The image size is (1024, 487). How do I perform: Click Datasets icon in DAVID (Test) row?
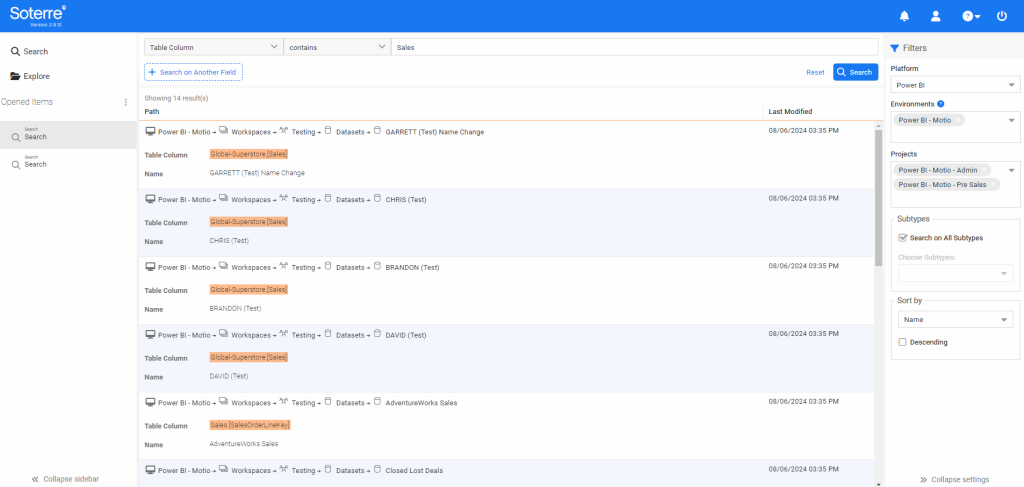(x=328, y=335)
